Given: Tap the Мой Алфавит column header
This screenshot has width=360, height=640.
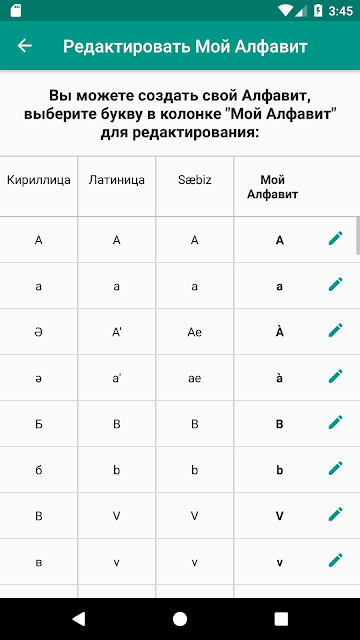Looking at the screenshot, I should pos(273,187).
